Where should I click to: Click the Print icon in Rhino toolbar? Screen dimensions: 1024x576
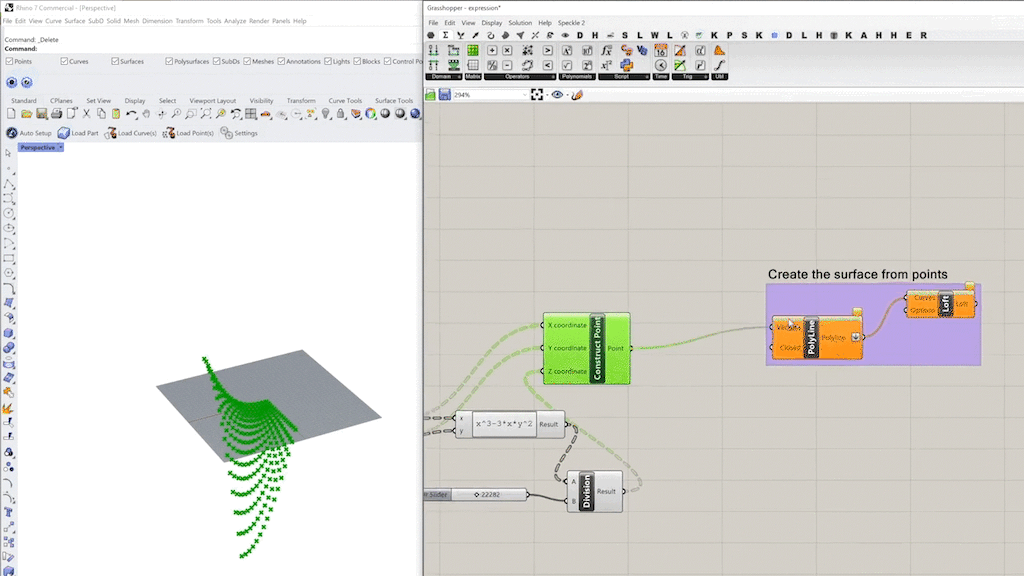click(x=56, y=114)
